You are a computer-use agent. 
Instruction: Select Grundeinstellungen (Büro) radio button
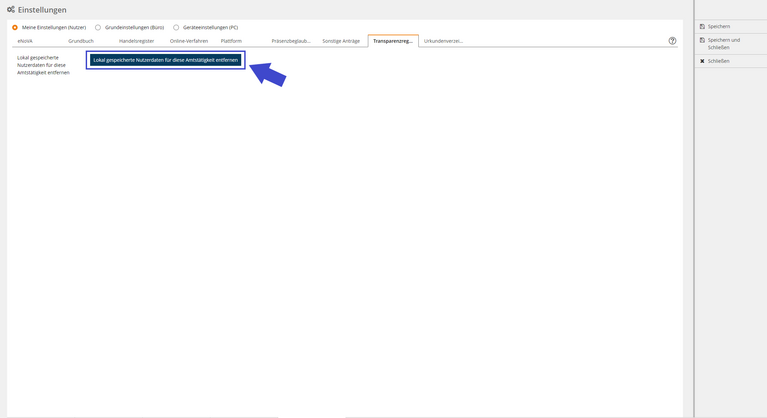98,28
